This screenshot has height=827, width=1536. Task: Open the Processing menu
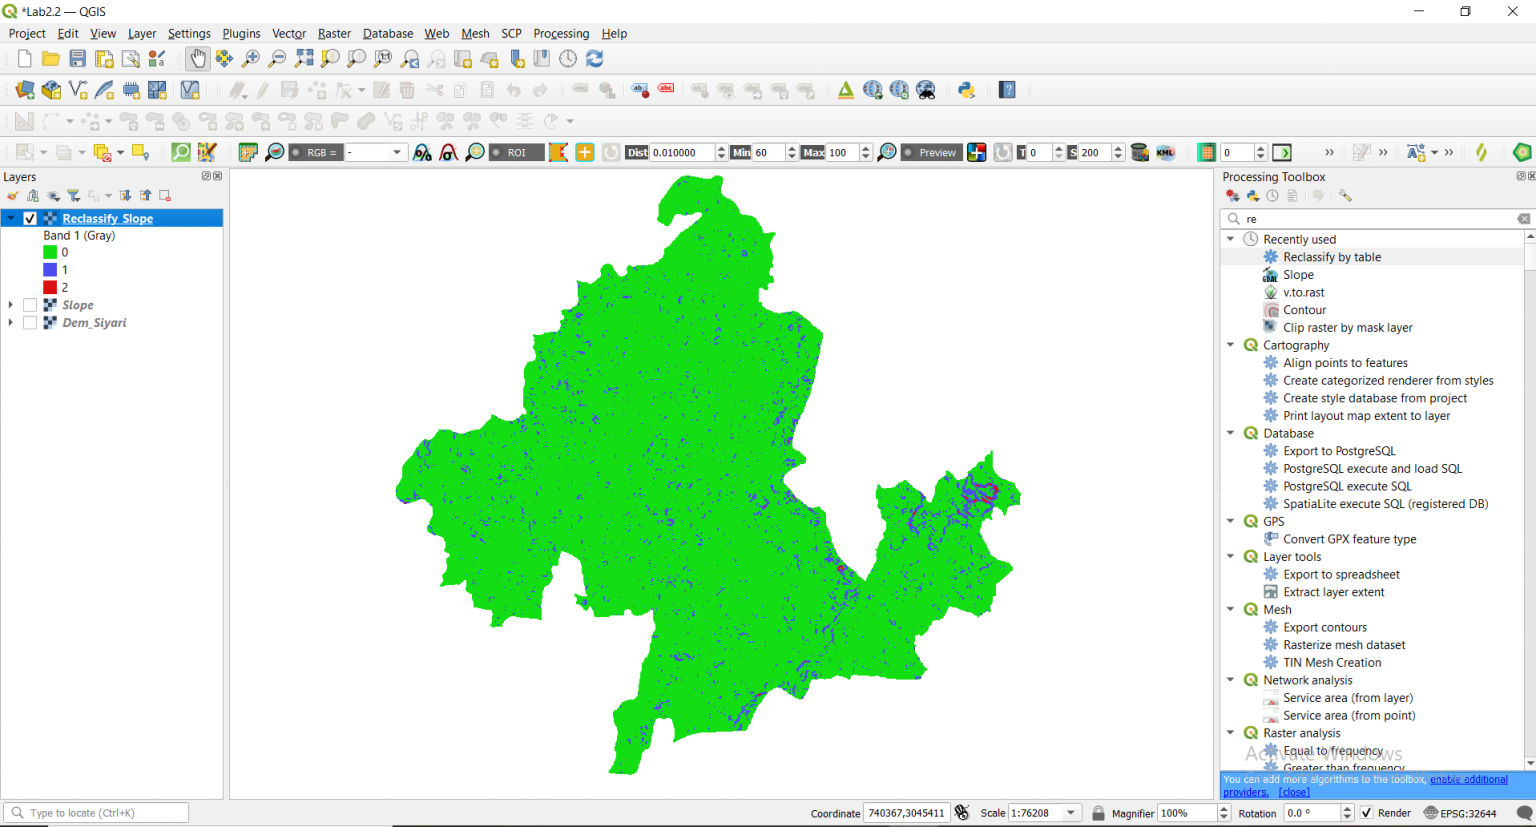point(561,33)
